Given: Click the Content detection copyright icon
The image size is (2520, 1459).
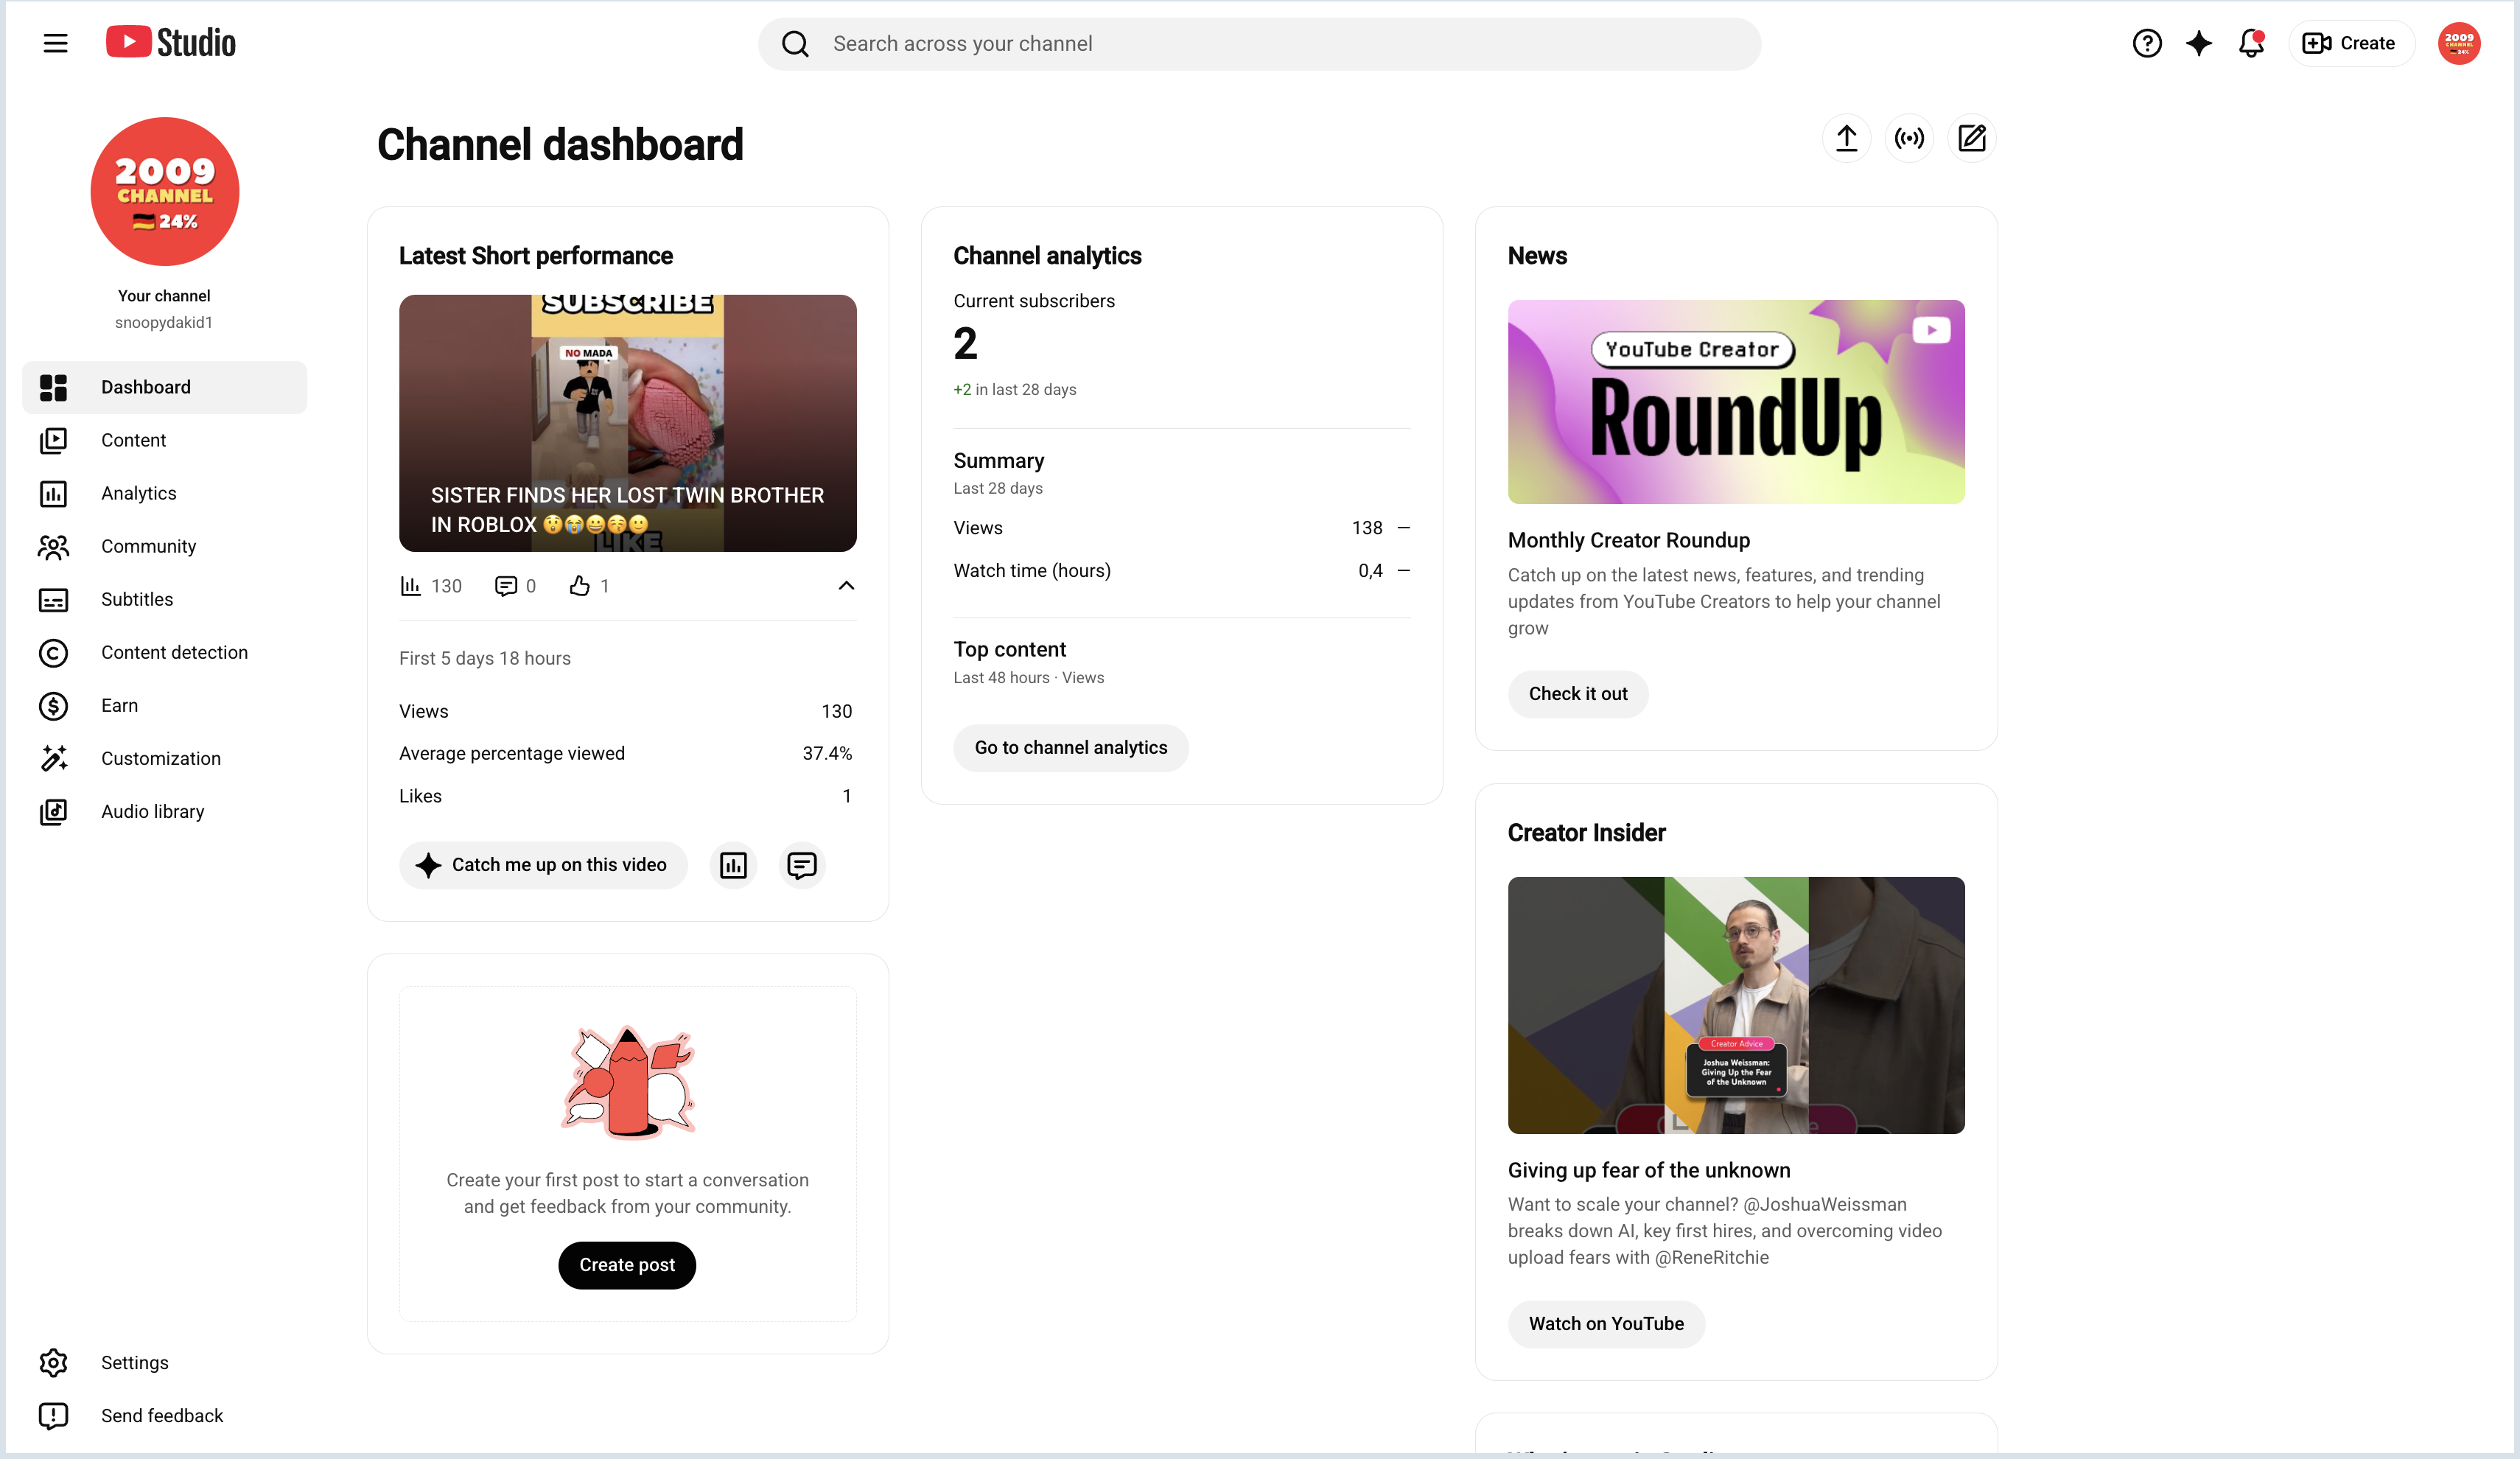Looking at the screenshot, I should point(53,652).
